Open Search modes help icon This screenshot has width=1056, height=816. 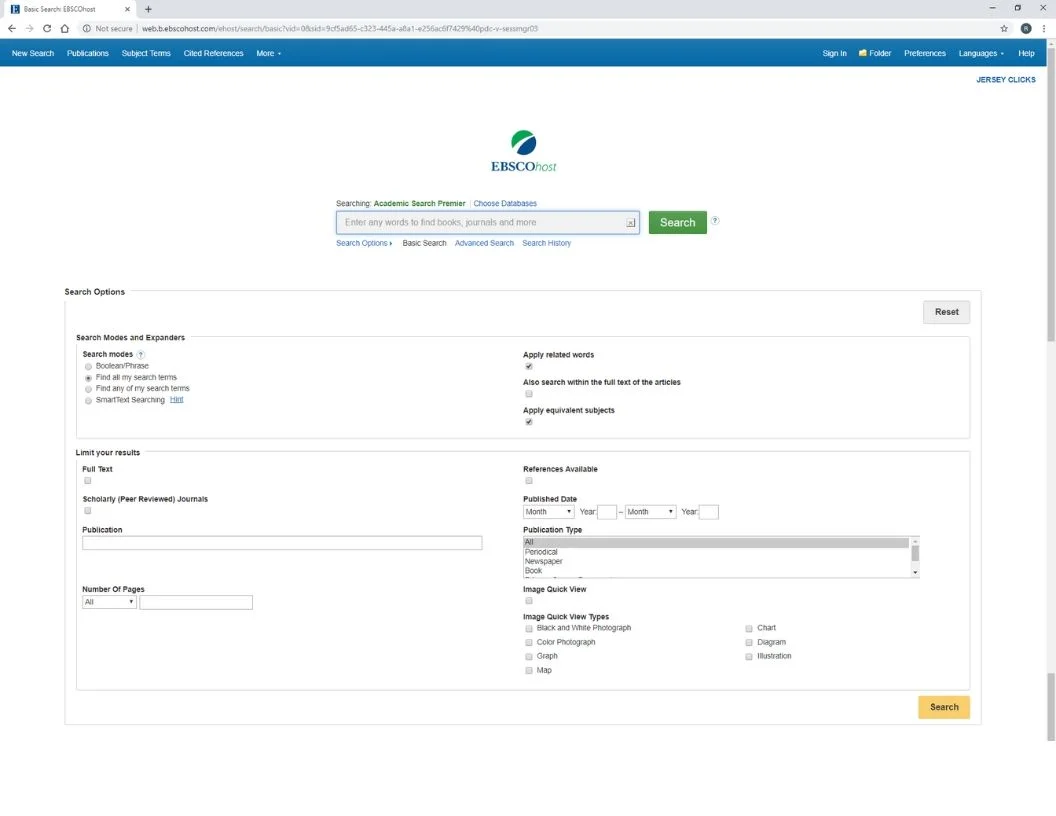[x=141, y=354]
